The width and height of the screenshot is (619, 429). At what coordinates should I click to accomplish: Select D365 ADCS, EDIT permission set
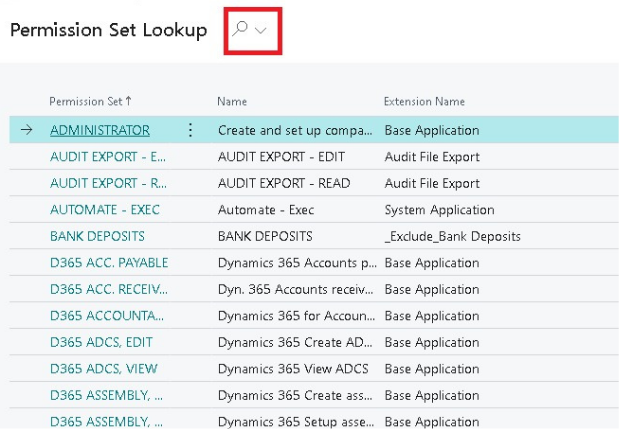point(101,342)
